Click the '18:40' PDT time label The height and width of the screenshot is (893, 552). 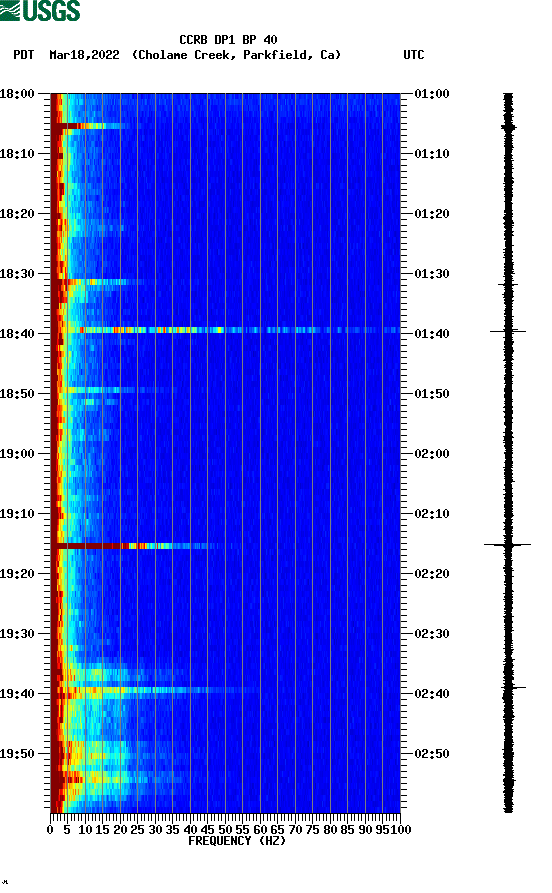(17, 334)
